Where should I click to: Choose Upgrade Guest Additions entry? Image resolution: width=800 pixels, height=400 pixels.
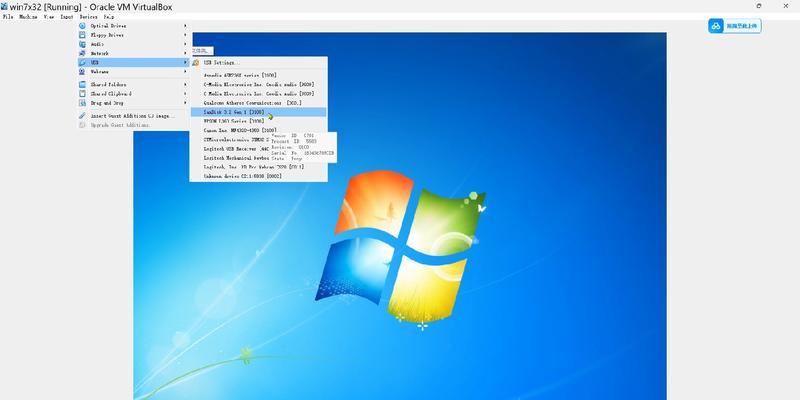tap(134, 125)
